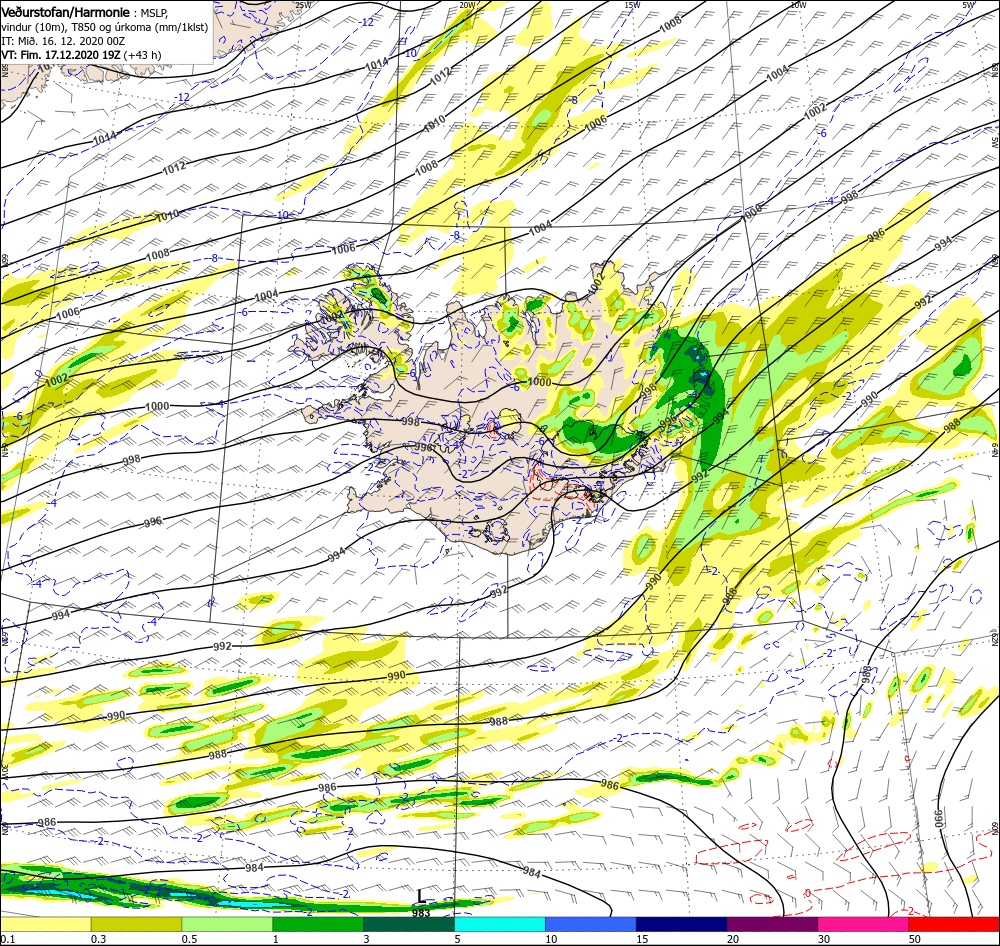Click the '50' legend value label
This screenshot has height=946, width=1000.
coord(915,939)
